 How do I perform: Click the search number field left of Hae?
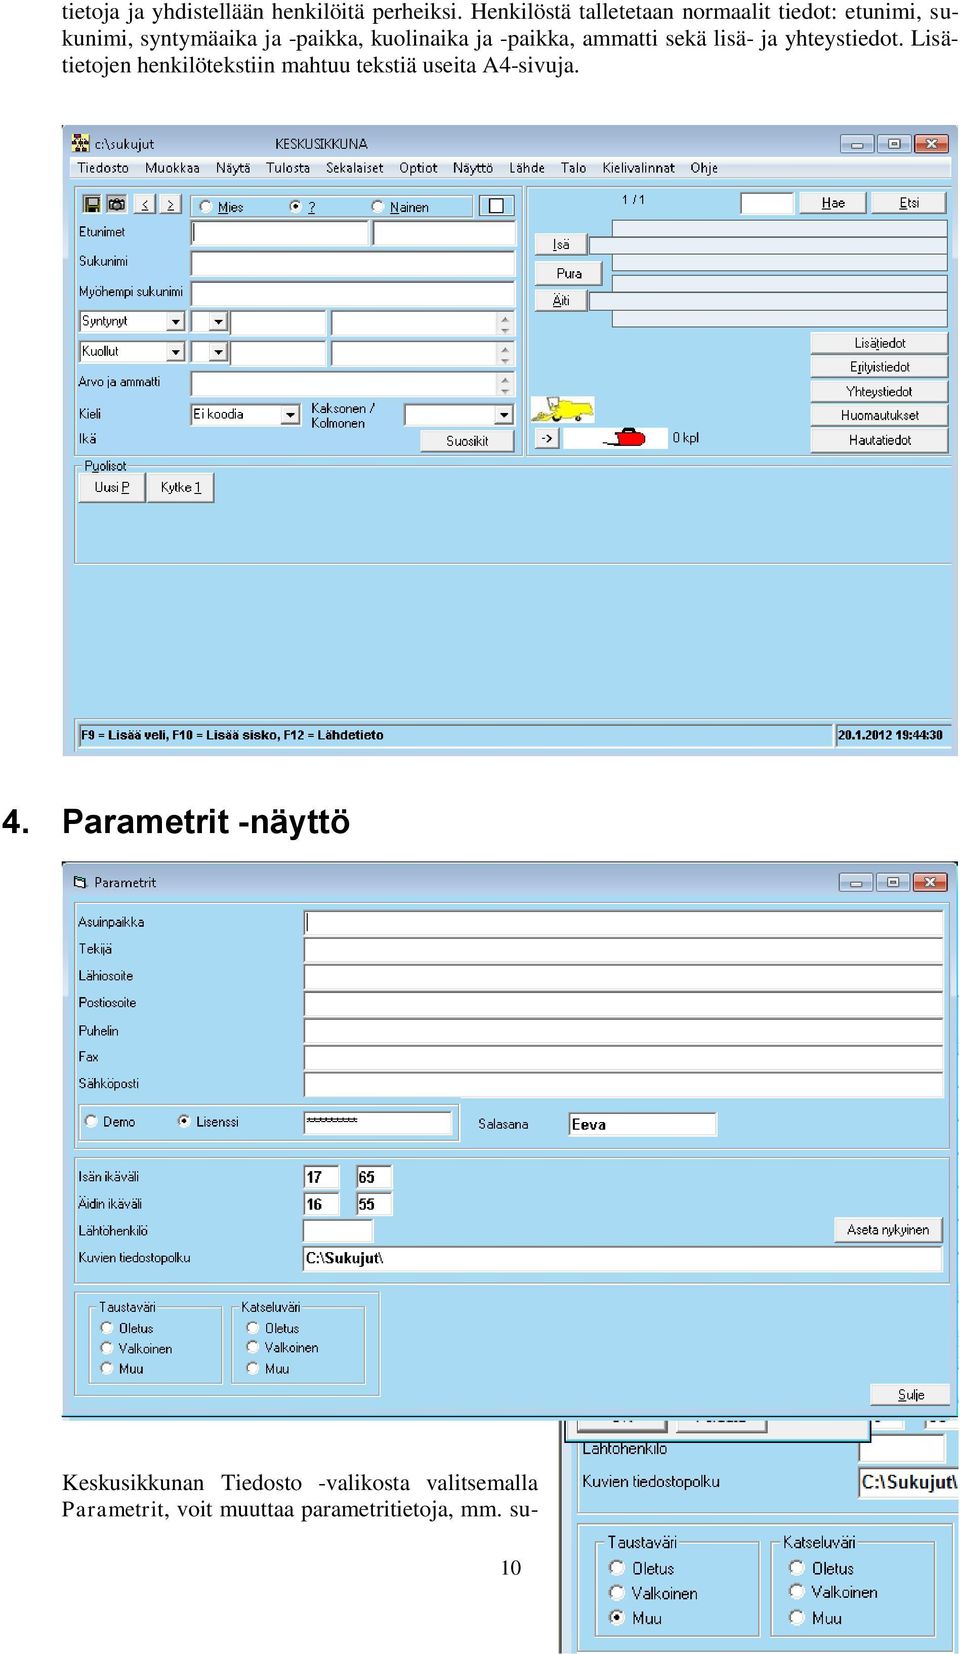click(x=767, y=203)
